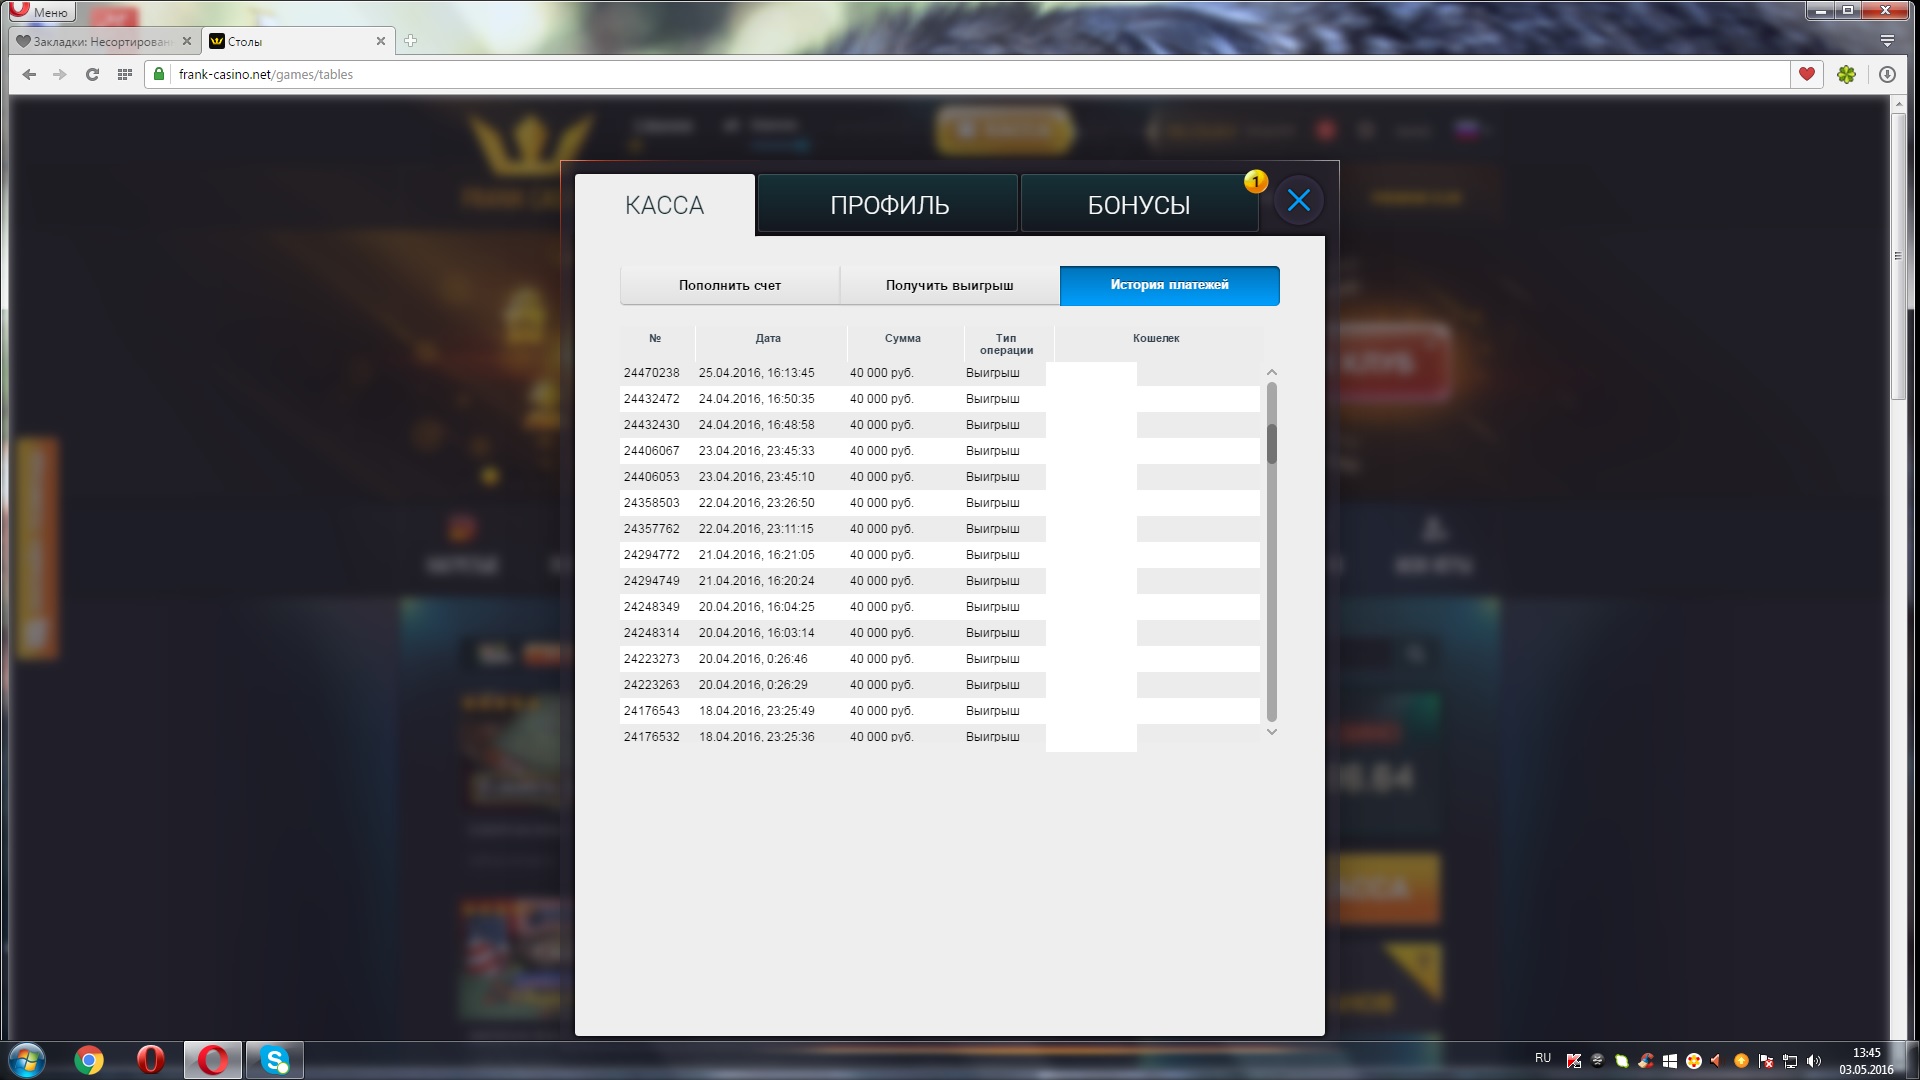Reload the page using the refresh icon
The height and width of the screenshot is (1080, 1920).
[92, 74]
